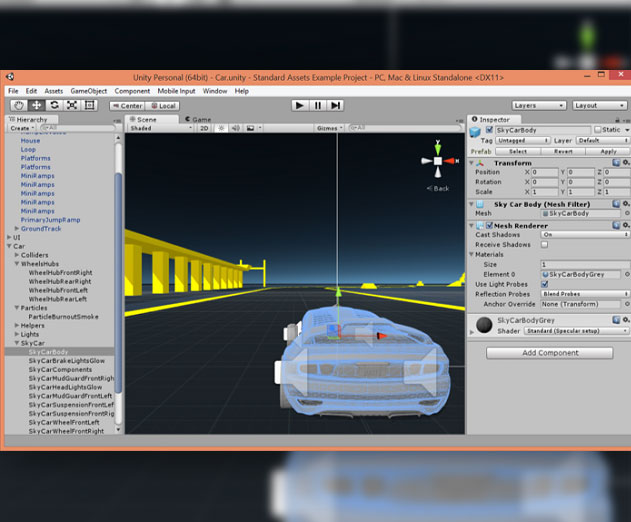Click the SkyCarBodyGrey material preview sphere
The image size is (631, 522).
click(484, 325)
